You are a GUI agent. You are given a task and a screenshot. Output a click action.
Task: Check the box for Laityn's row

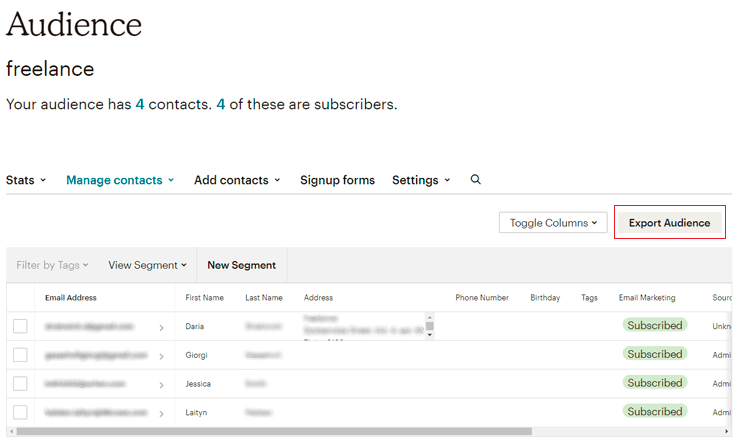point(20,412)
